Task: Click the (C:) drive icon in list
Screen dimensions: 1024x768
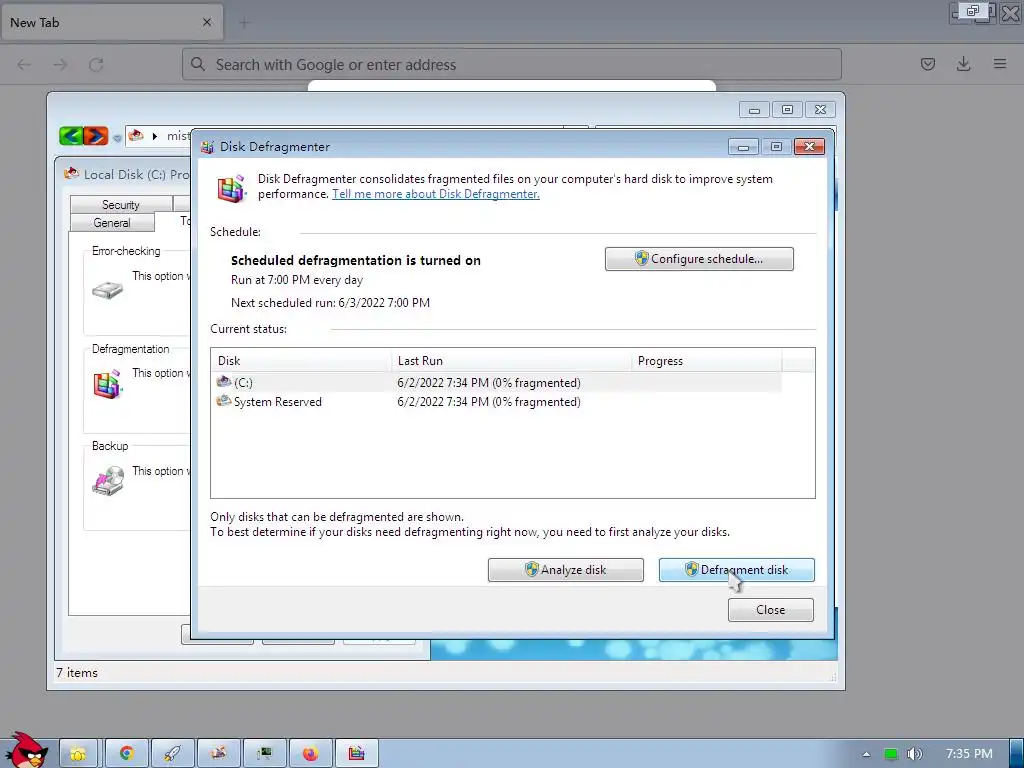Action: [x=224, y=381]
